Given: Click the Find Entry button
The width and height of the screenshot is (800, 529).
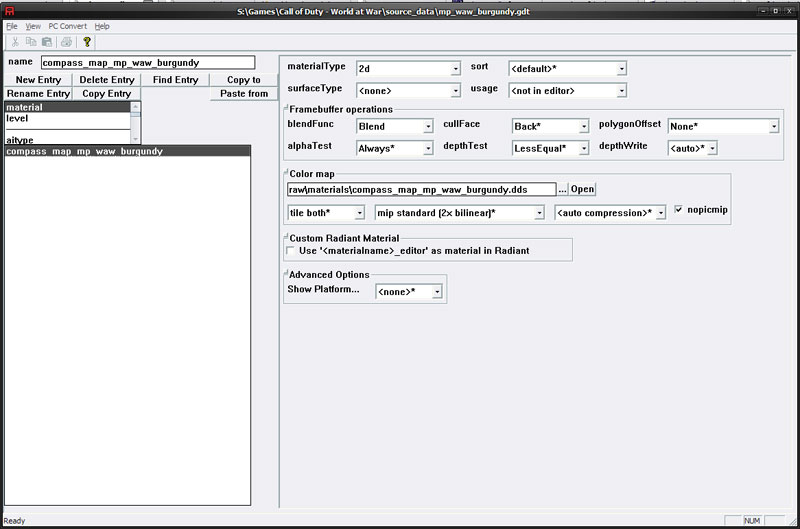Looking at the screenshot, I should tap(176, 80).
